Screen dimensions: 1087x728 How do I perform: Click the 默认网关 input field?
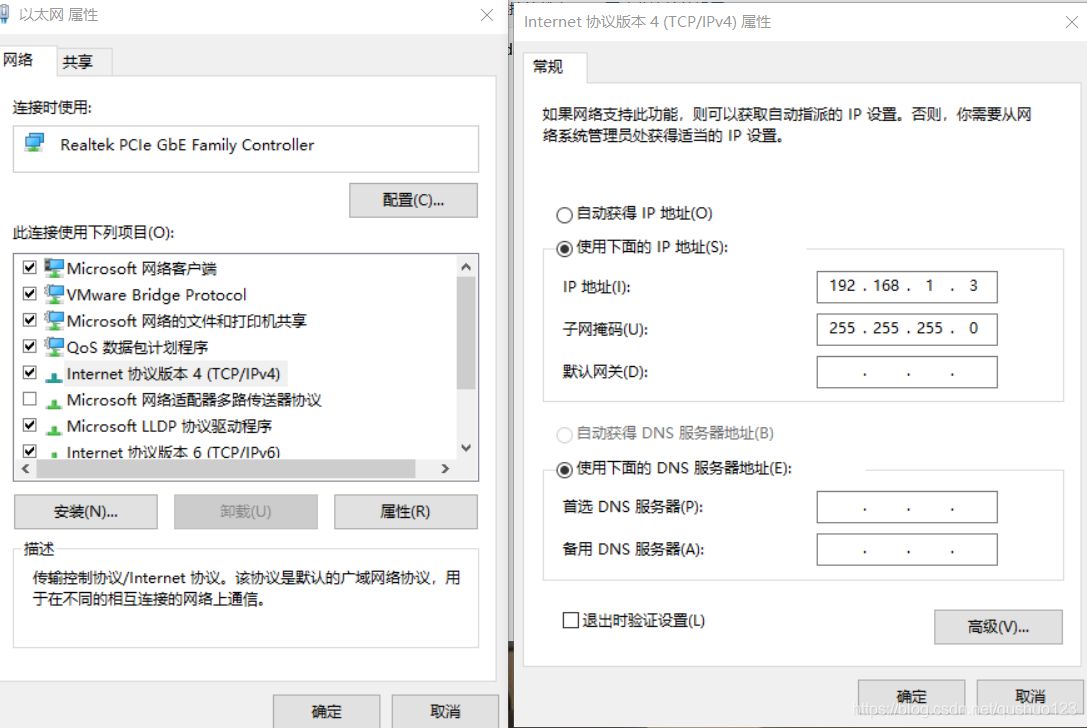tap(907, 372)
